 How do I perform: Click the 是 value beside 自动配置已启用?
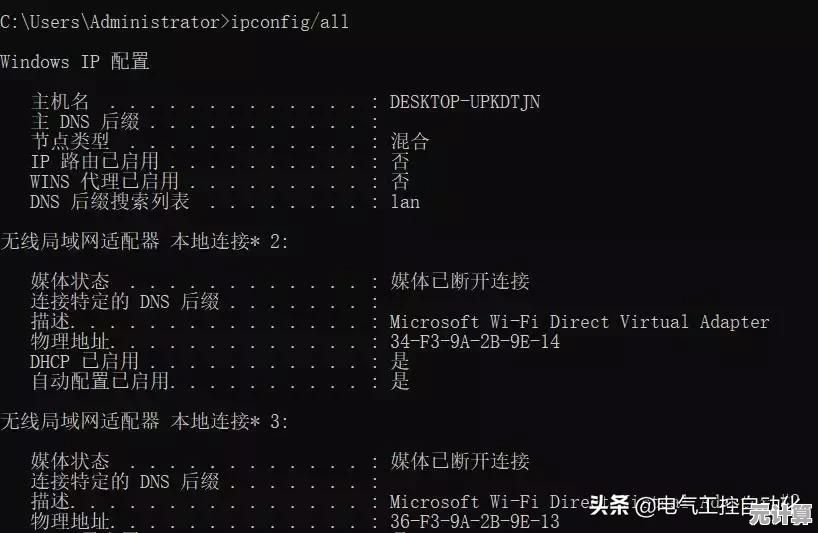pyautogui.click(x=400, y=382)
